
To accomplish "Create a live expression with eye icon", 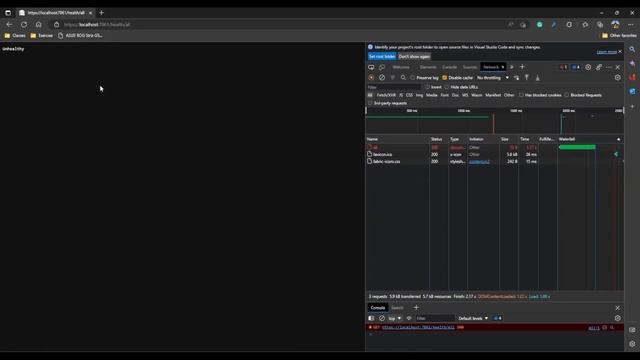I will [409, 318].
